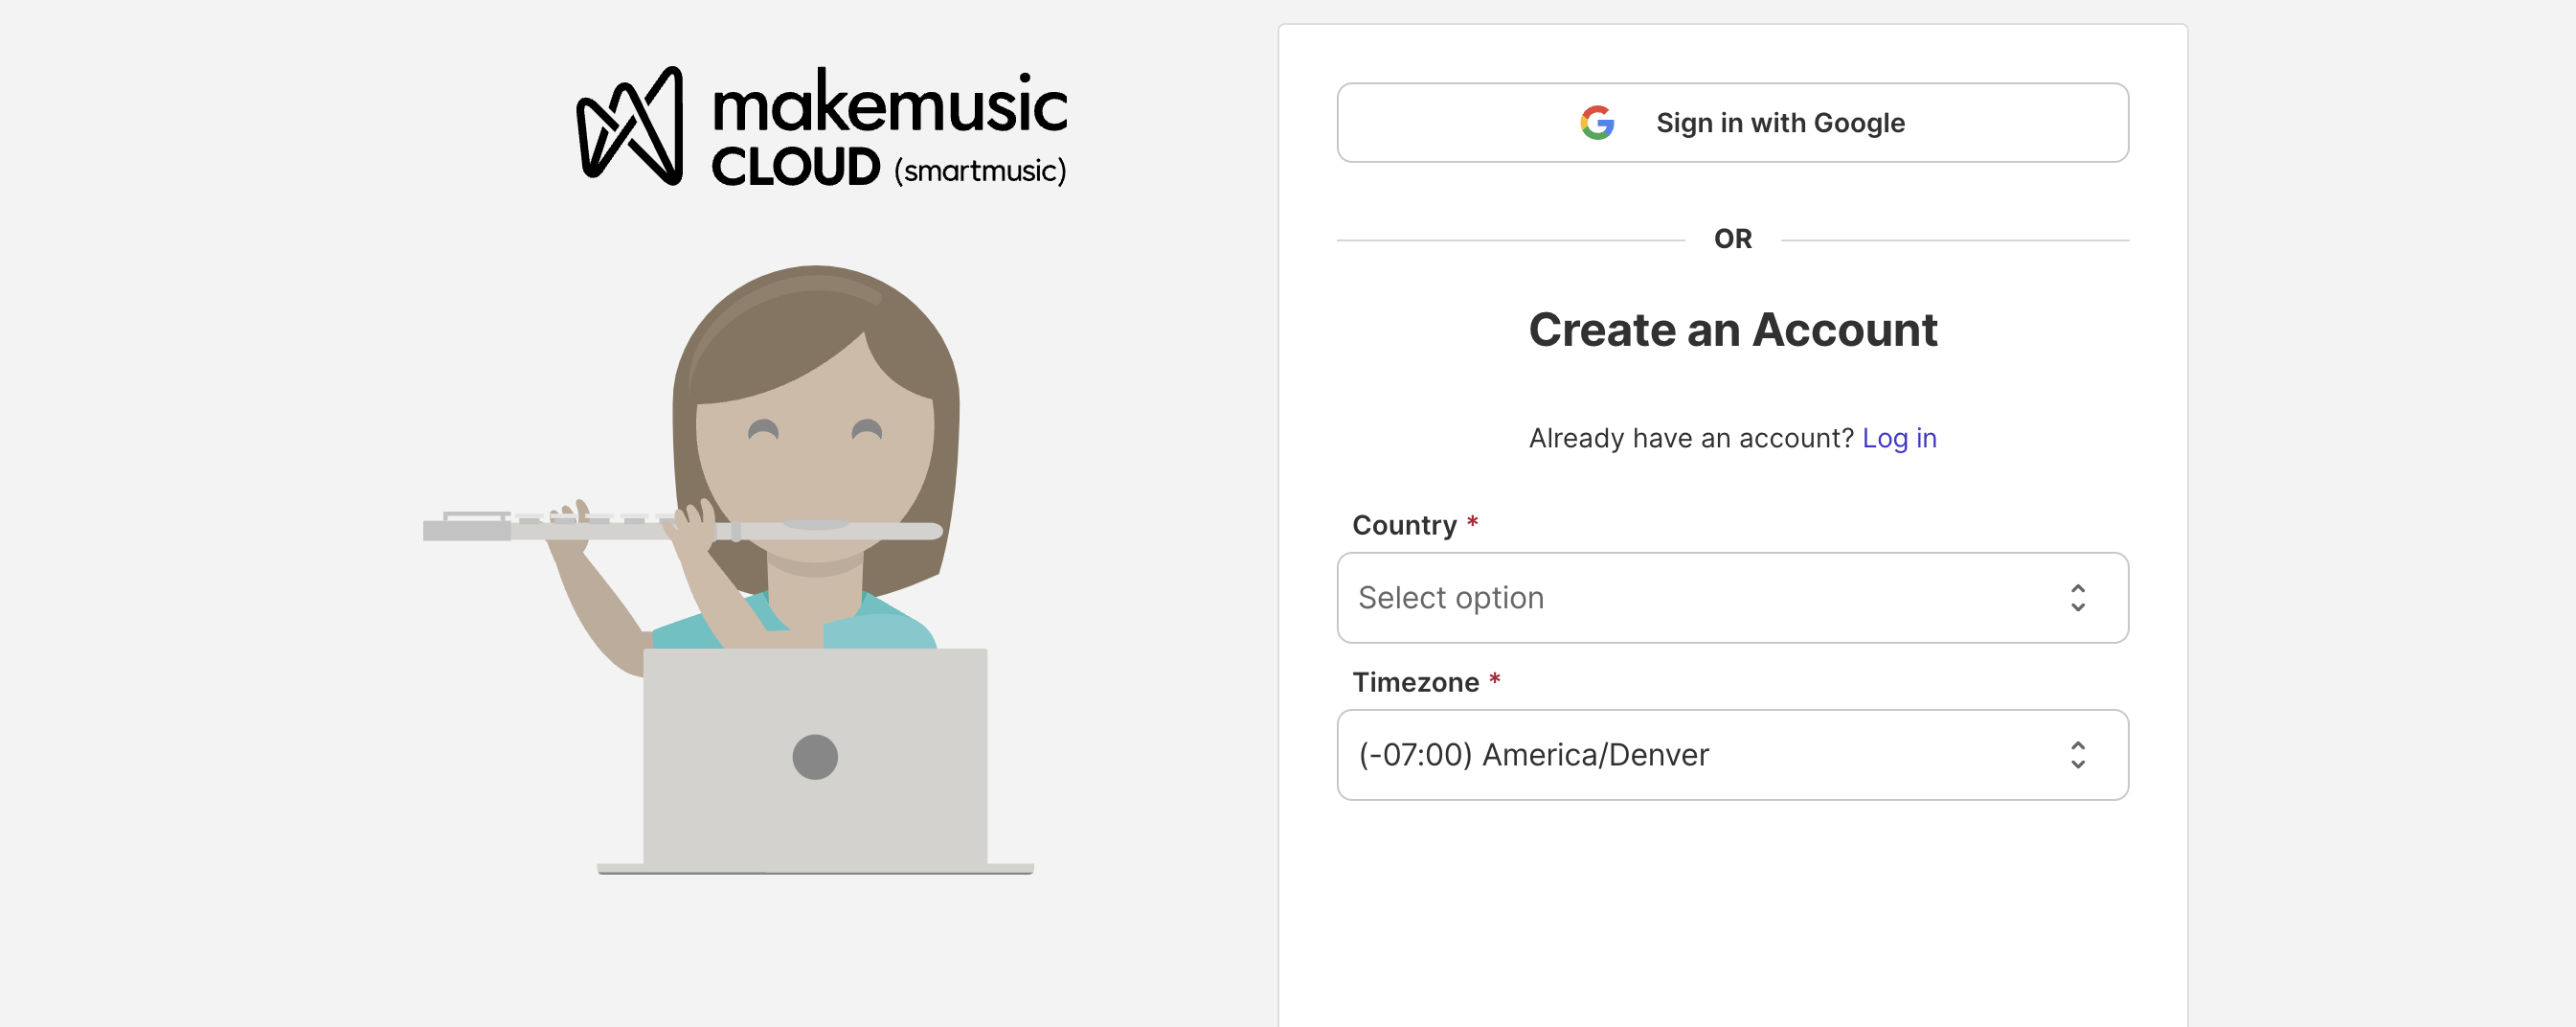The height and width of the screenshot is (1027, 2576).
Task: Click the red asterisk beside Country
Action: 1472,523
